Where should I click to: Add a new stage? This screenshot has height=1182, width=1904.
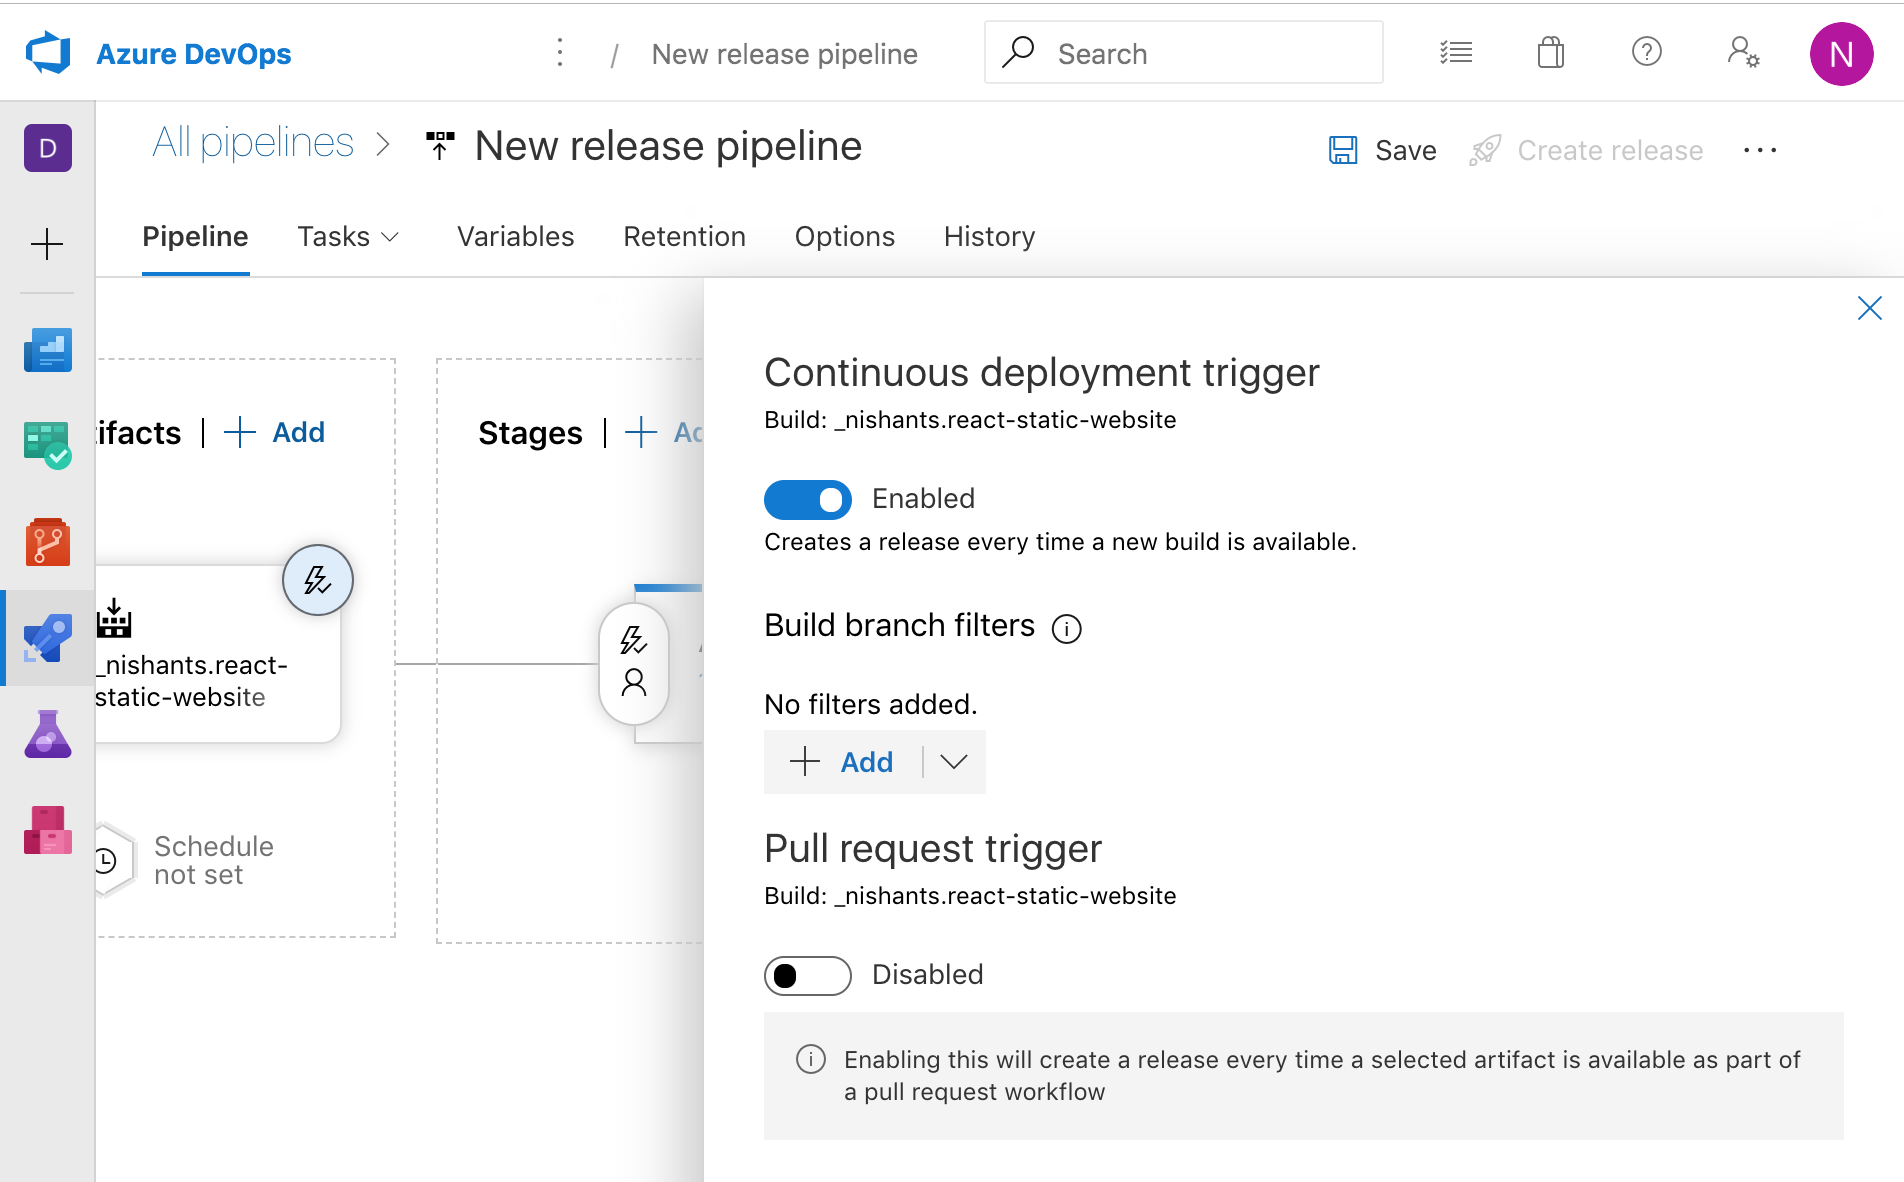click(663, 432)
